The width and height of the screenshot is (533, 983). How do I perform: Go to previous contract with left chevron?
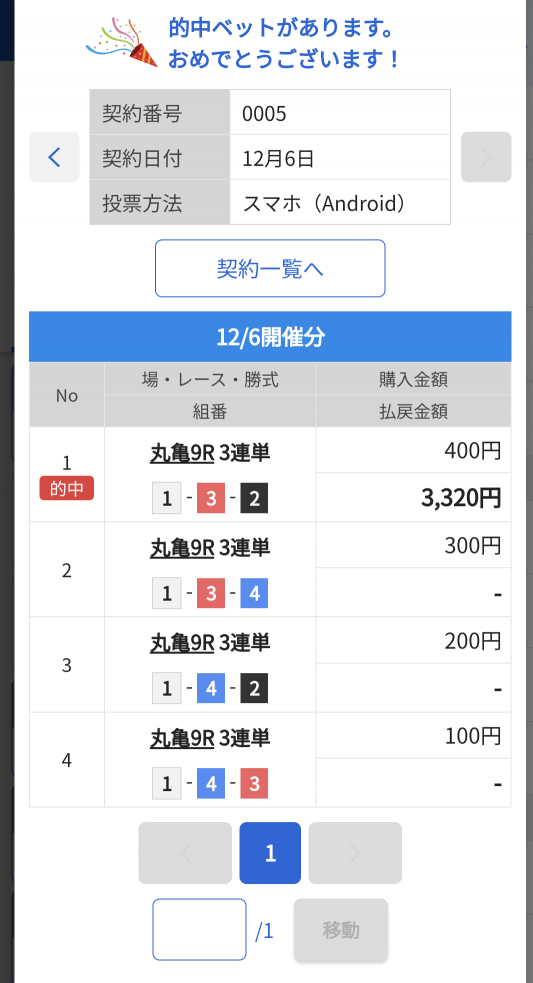click(x=54, y=157)
